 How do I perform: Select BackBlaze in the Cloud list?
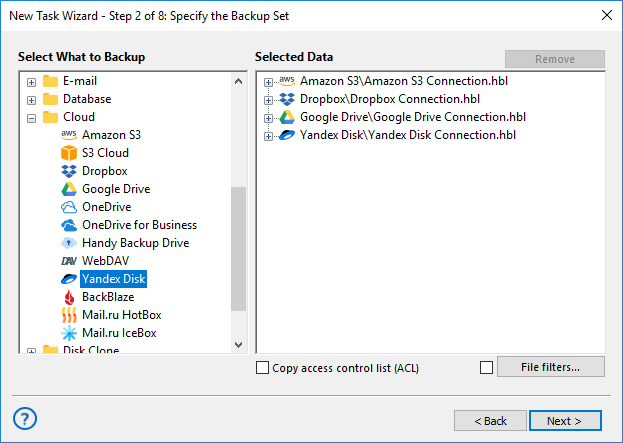108,297
